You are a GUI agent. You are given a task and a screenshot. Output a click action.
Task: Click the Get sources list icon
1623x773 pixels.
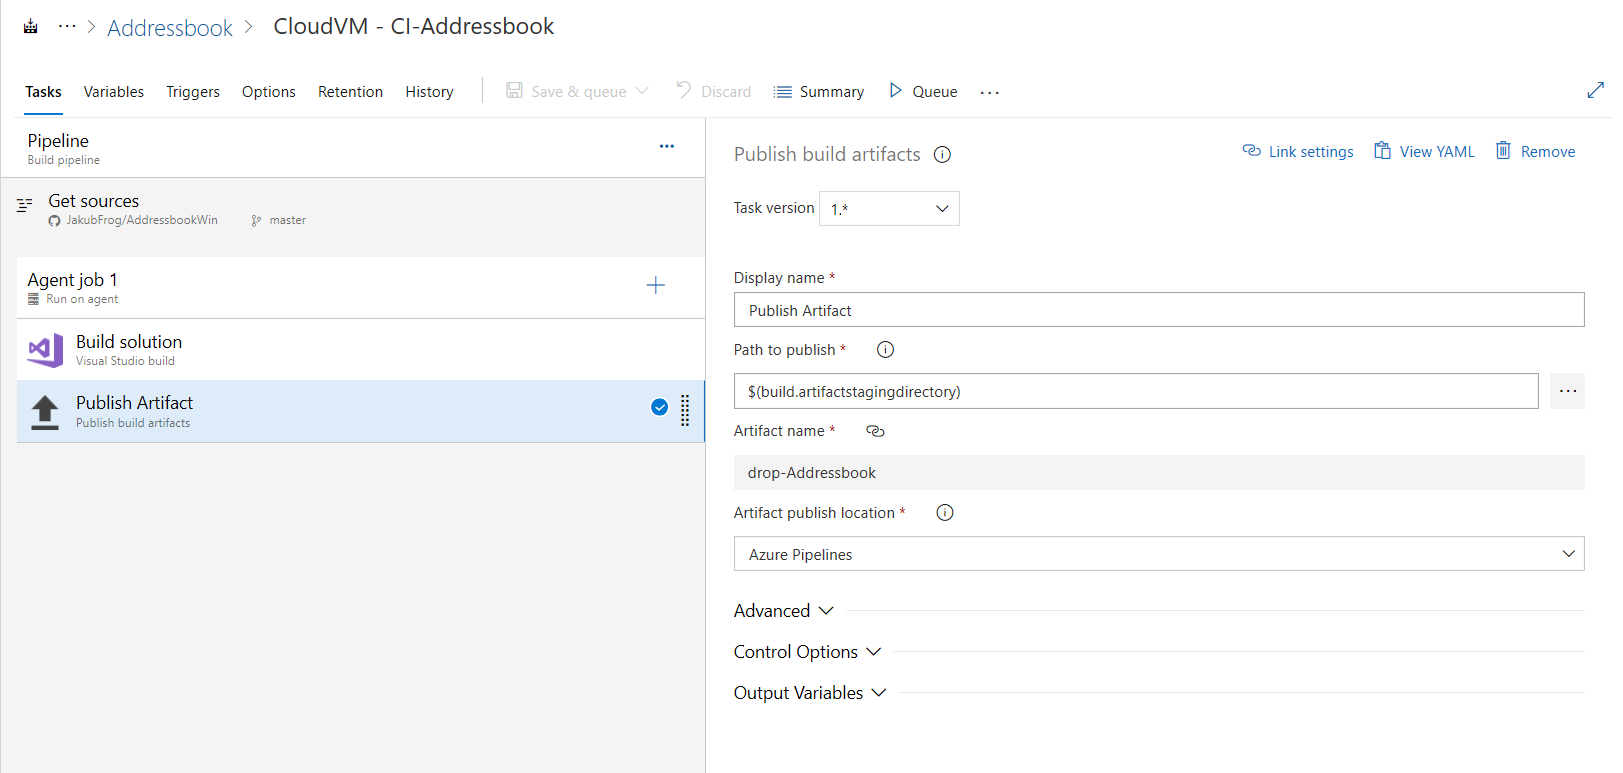[x=25, y=205]
